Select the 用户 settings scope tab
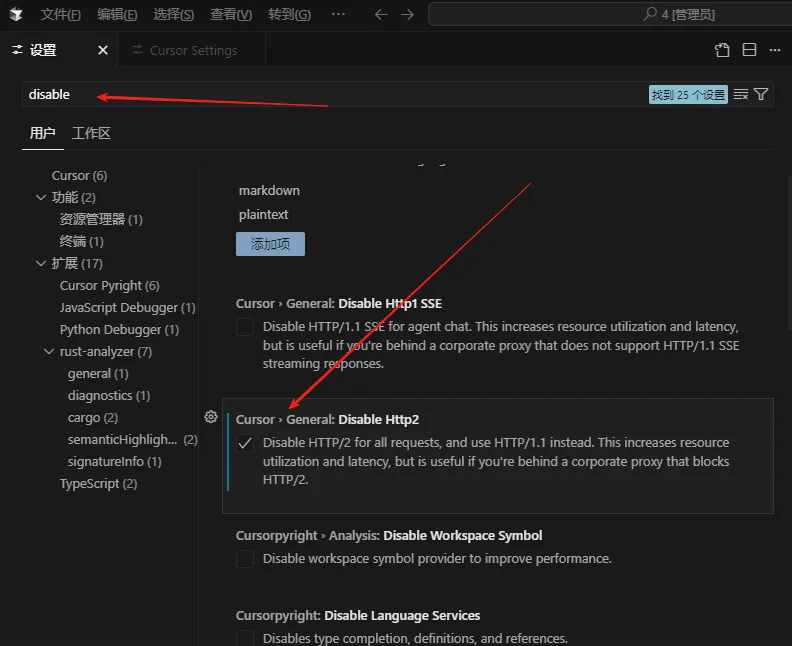792x646 pixels. tap(42, 133)
